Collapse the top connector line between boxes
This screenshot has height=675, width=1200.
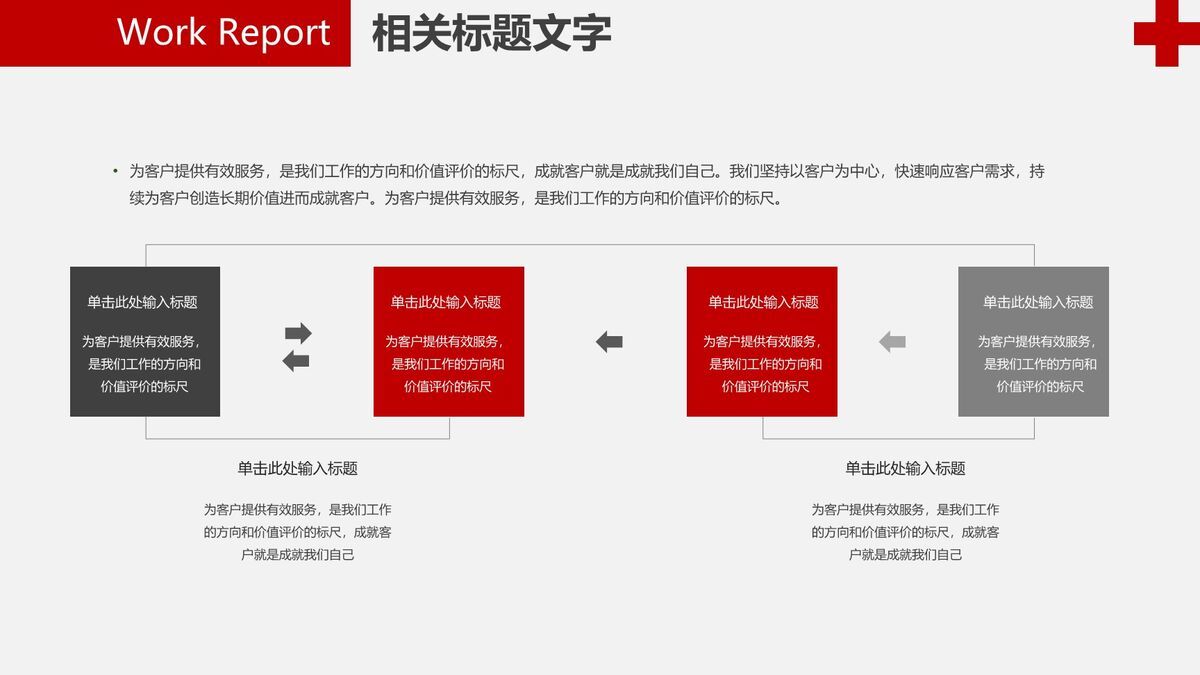[x=590, y=247]
